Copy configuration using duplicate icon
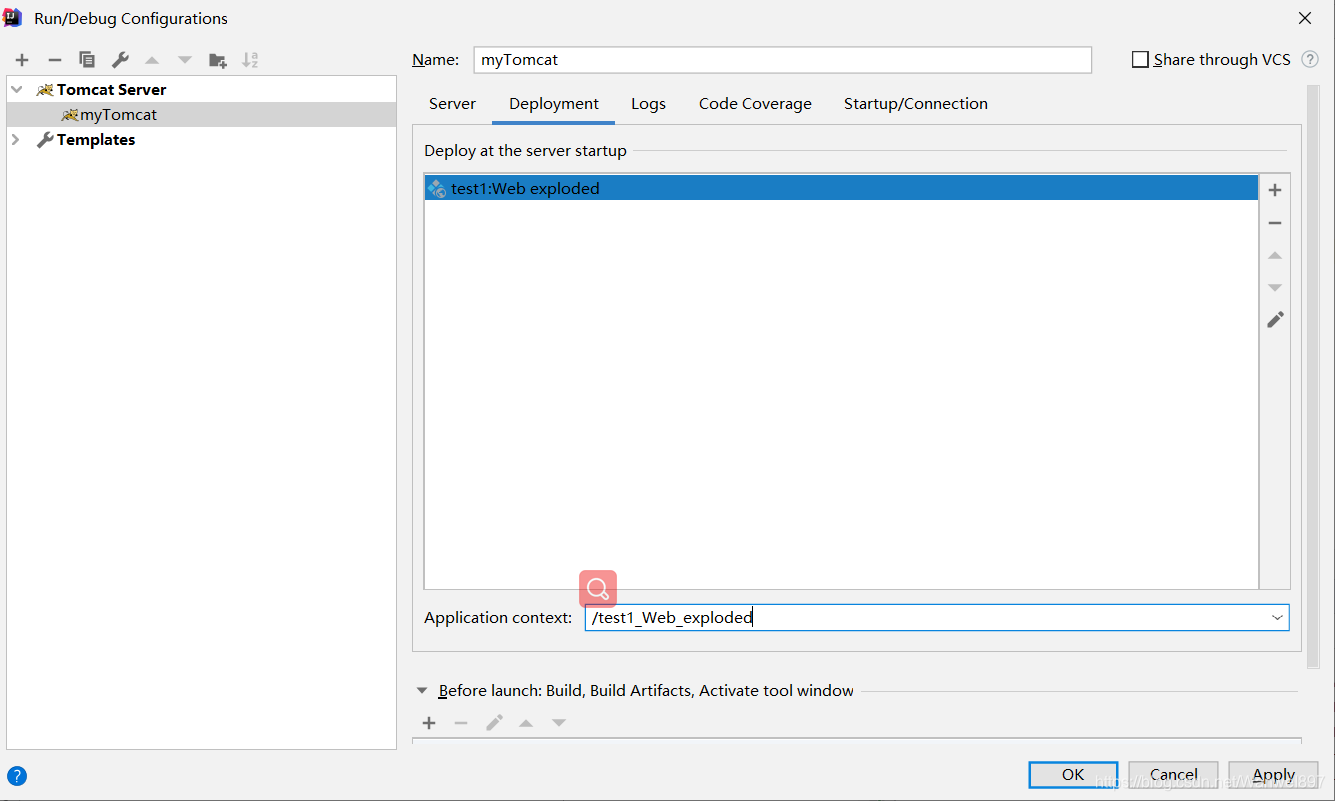The image size is (1335, 801). [x=87, y=60]
